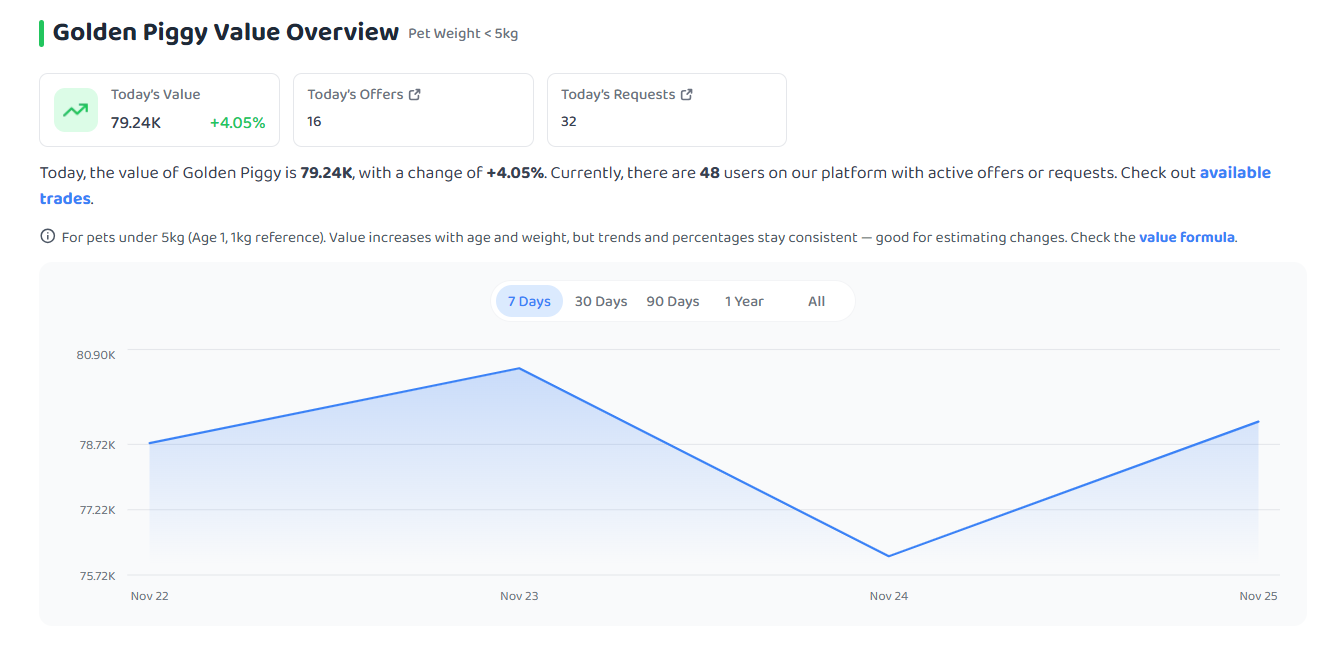
Task: Click the Golden Piggy Value Overview heading
Action: [x=226, y=32]
